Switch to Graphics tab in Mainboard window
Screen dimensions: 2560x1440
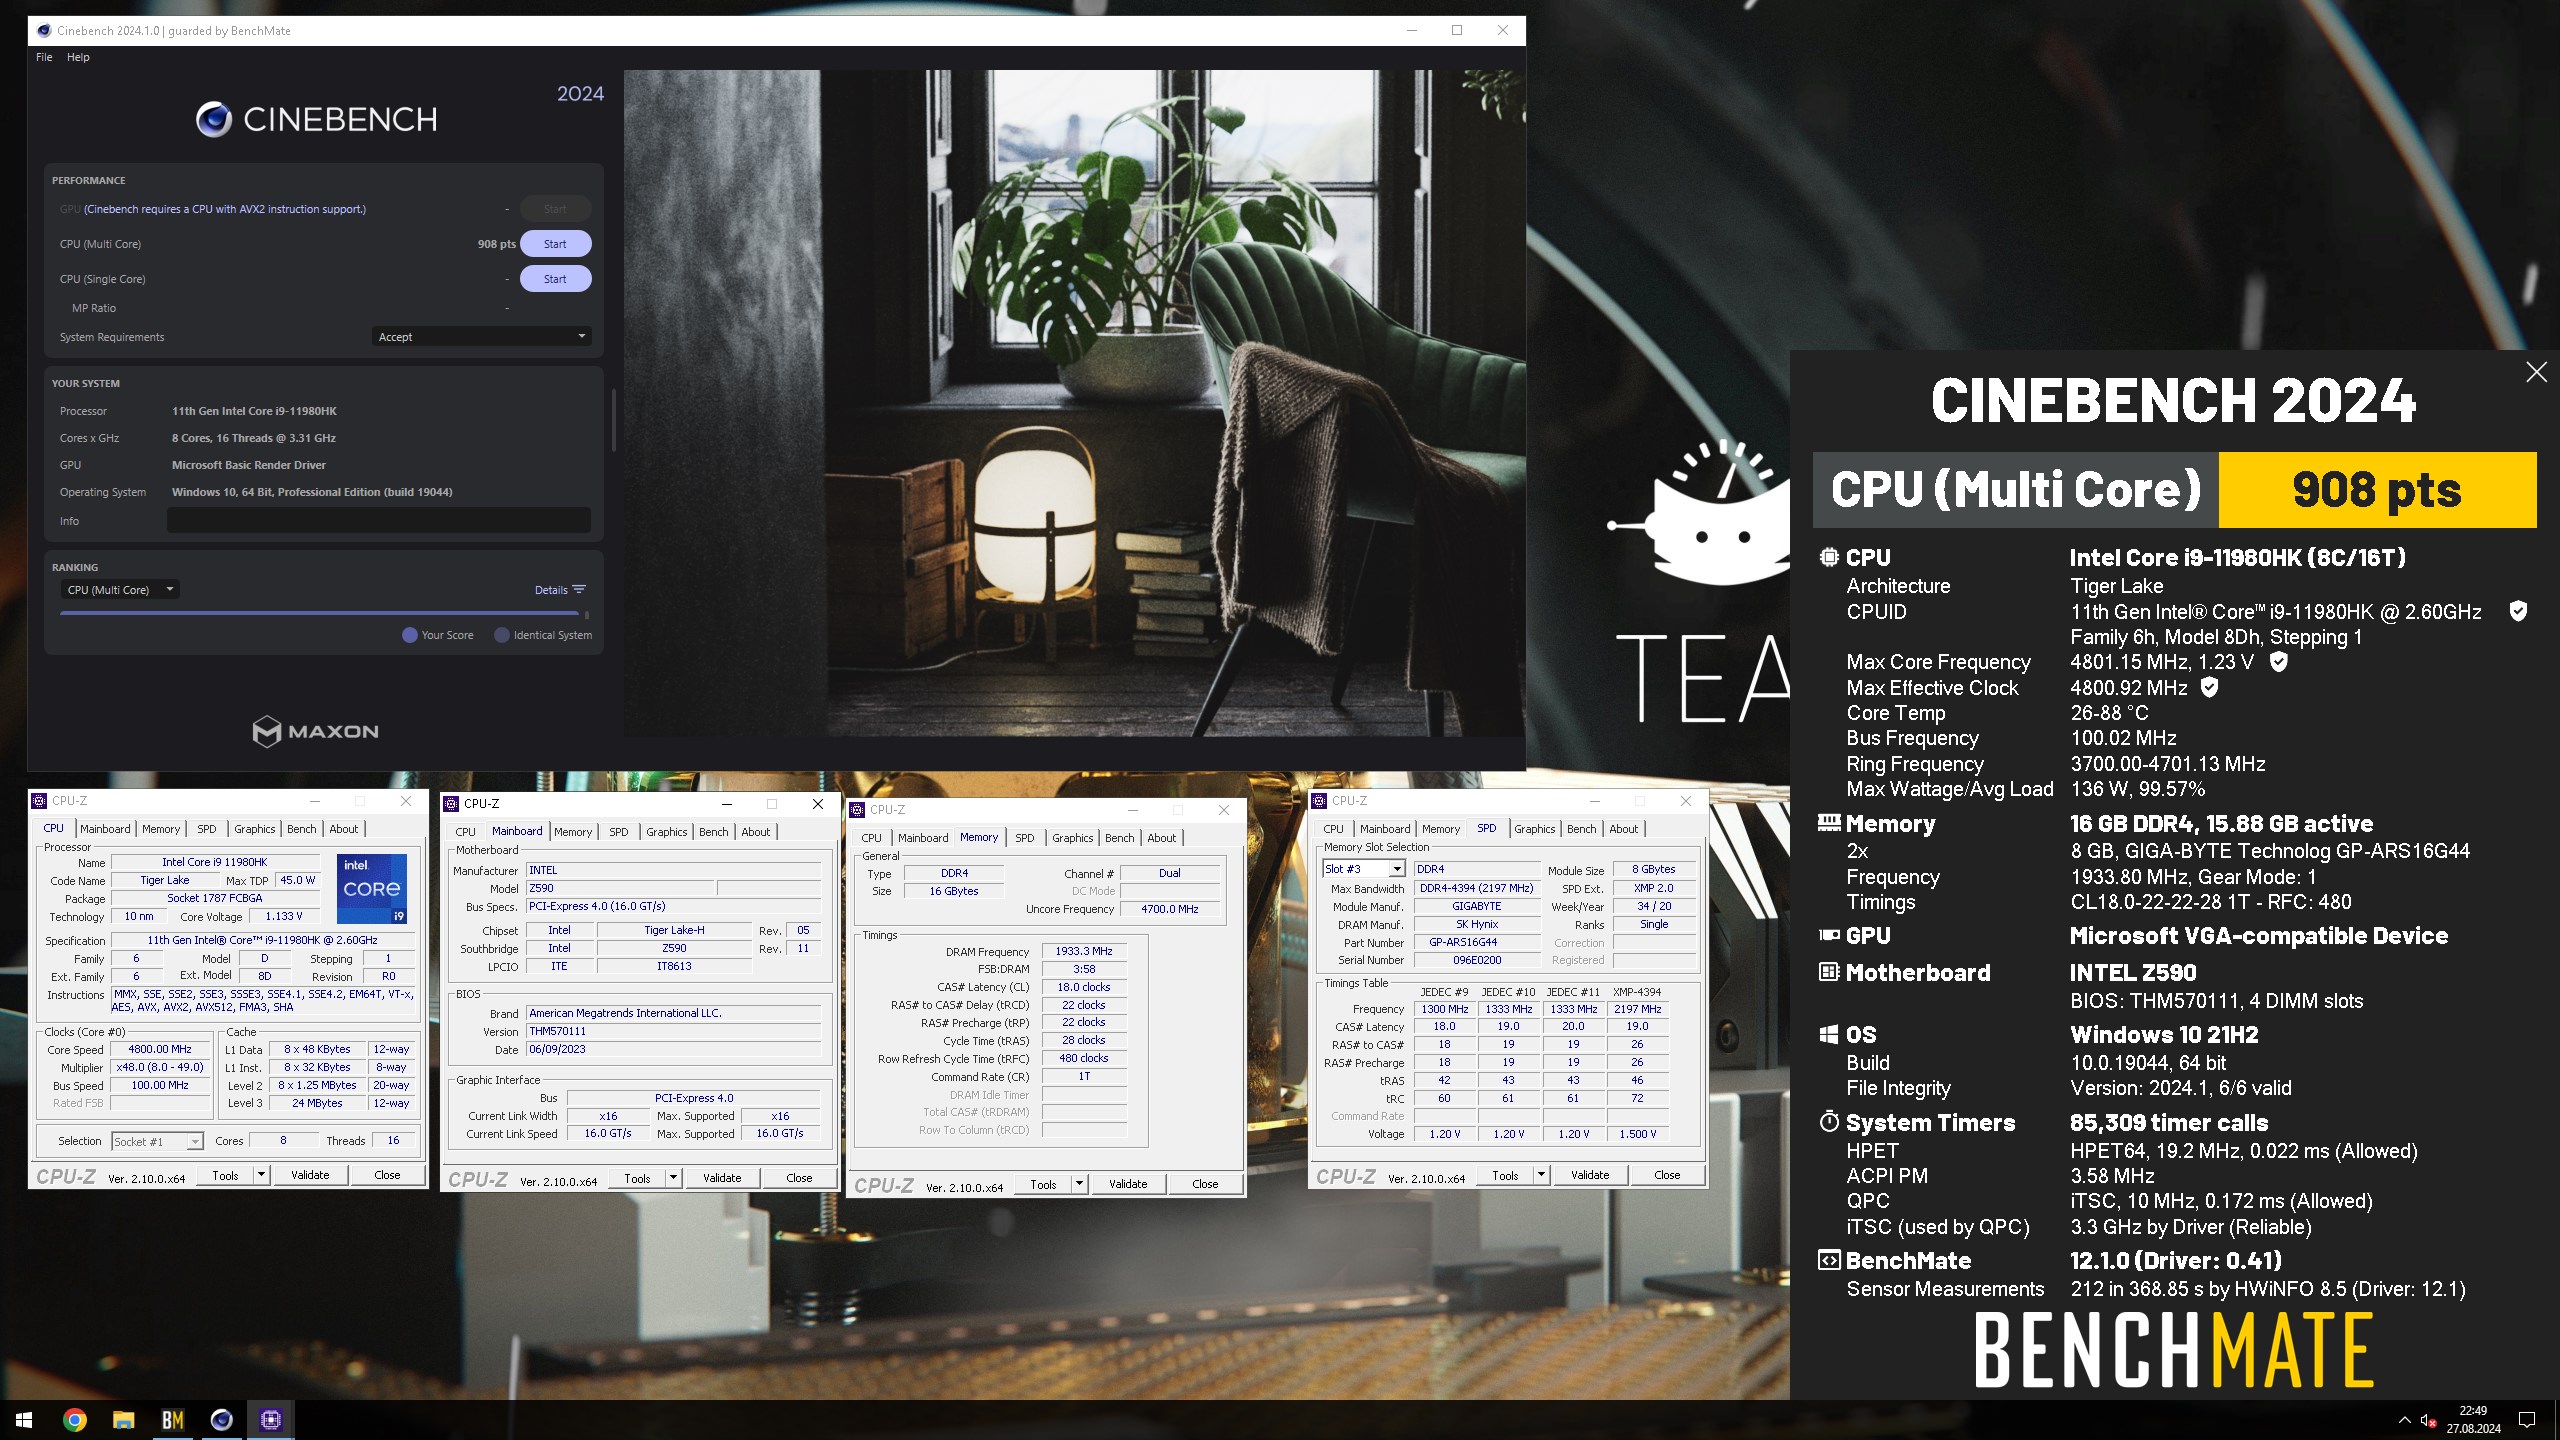click(666, 832)
